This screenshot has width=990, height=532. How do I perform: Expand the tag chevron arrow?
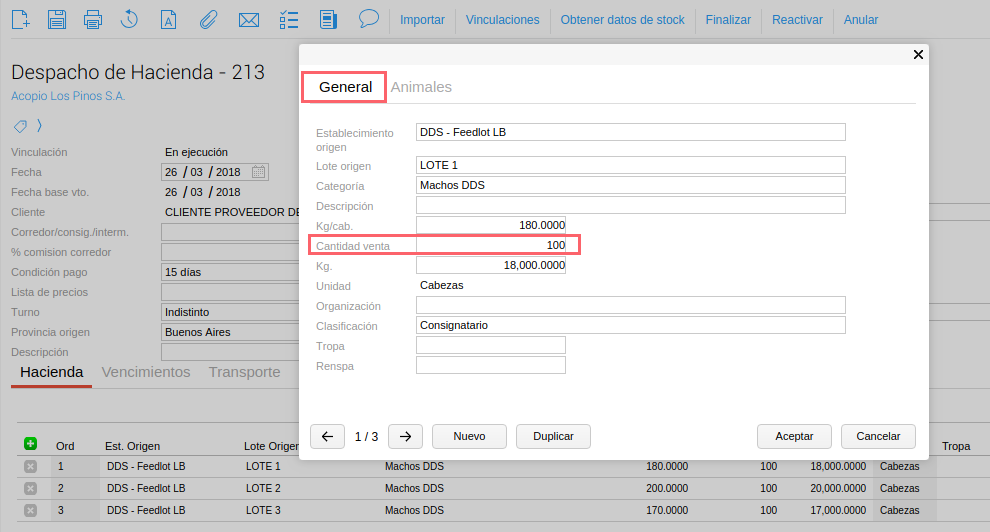click(x=40, y=126)
